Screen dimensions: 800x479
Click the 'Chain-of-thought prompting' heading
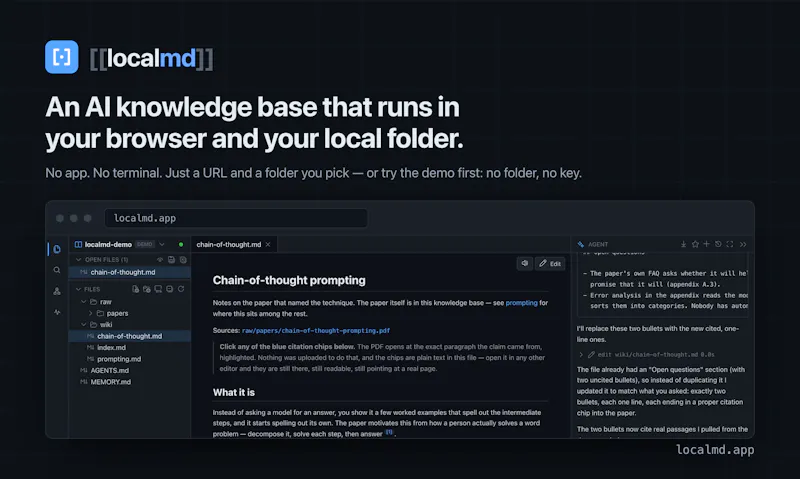[x=289, y=281]
